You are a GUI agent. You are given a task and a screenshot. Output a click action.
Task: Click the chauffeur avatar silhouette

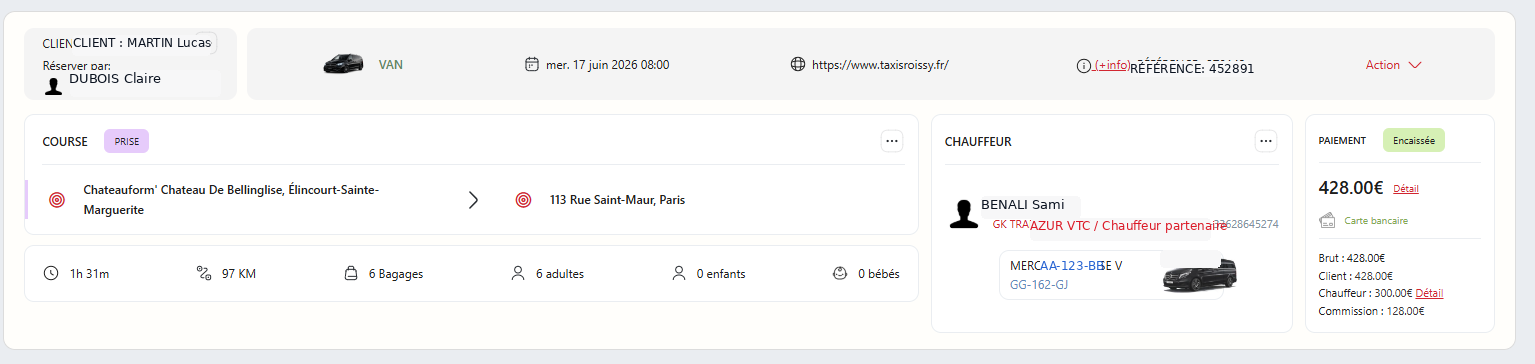click(x=964, y=214)
